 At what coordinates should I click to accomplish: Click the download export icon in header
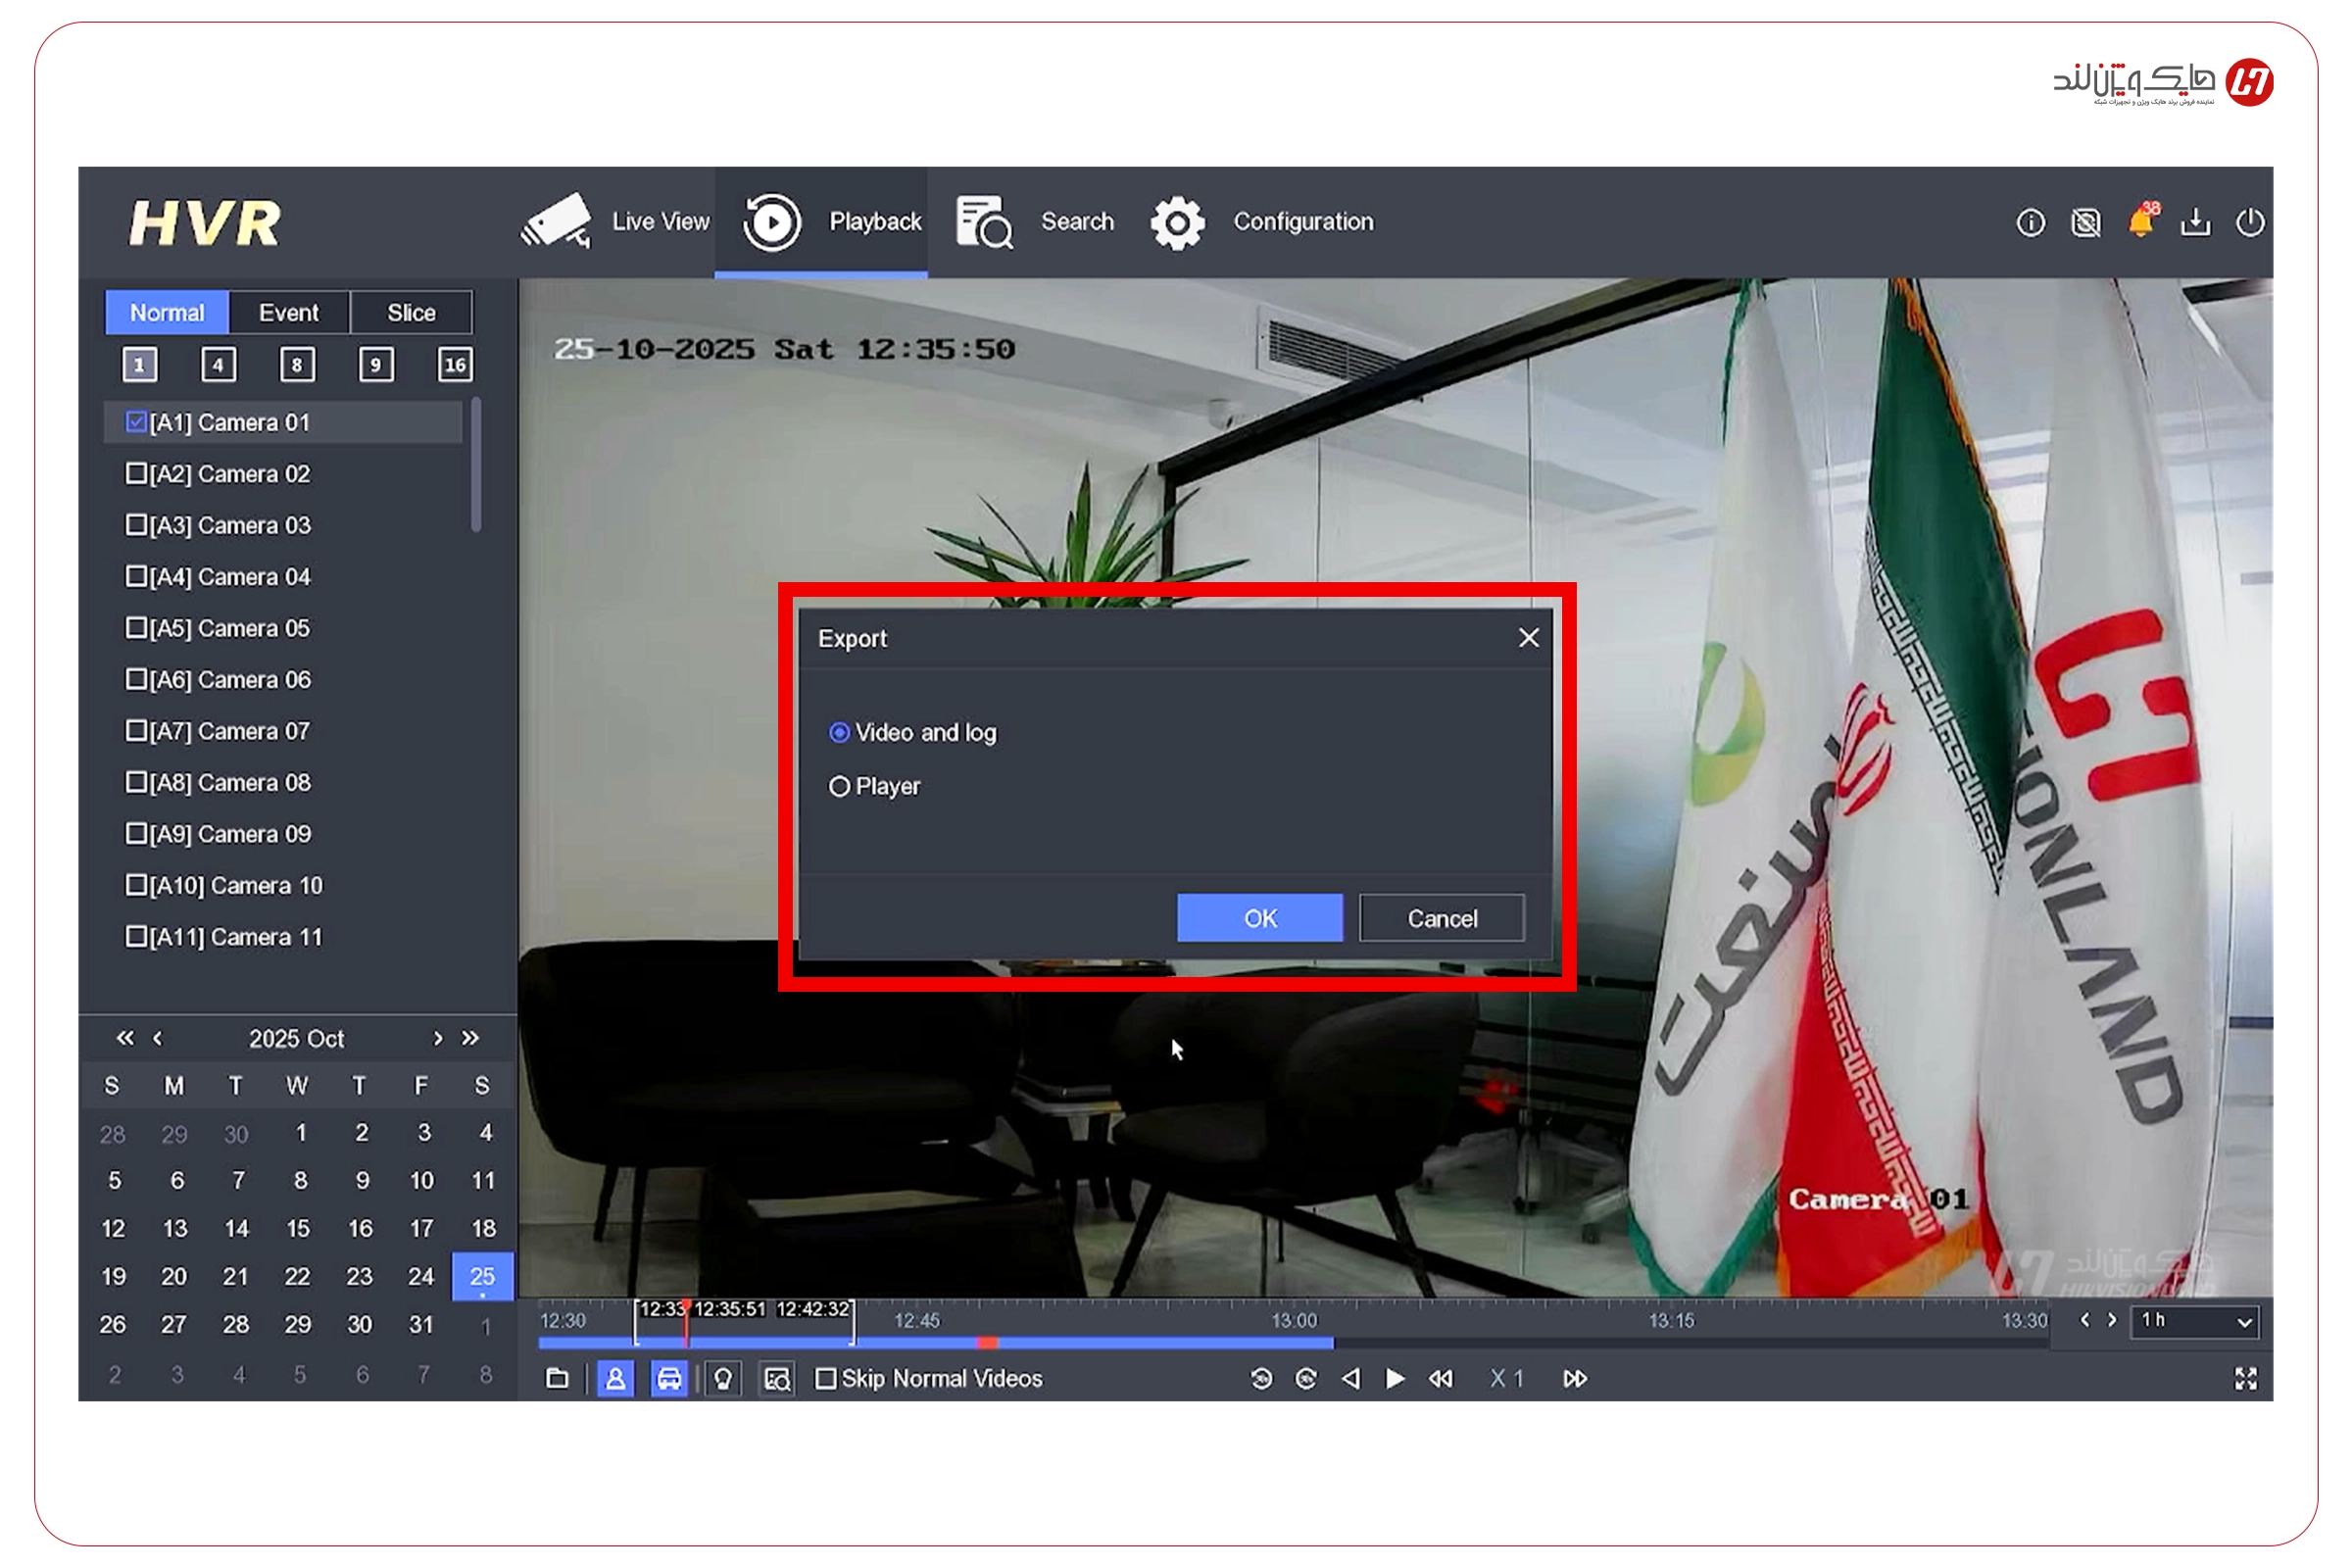2195,222
